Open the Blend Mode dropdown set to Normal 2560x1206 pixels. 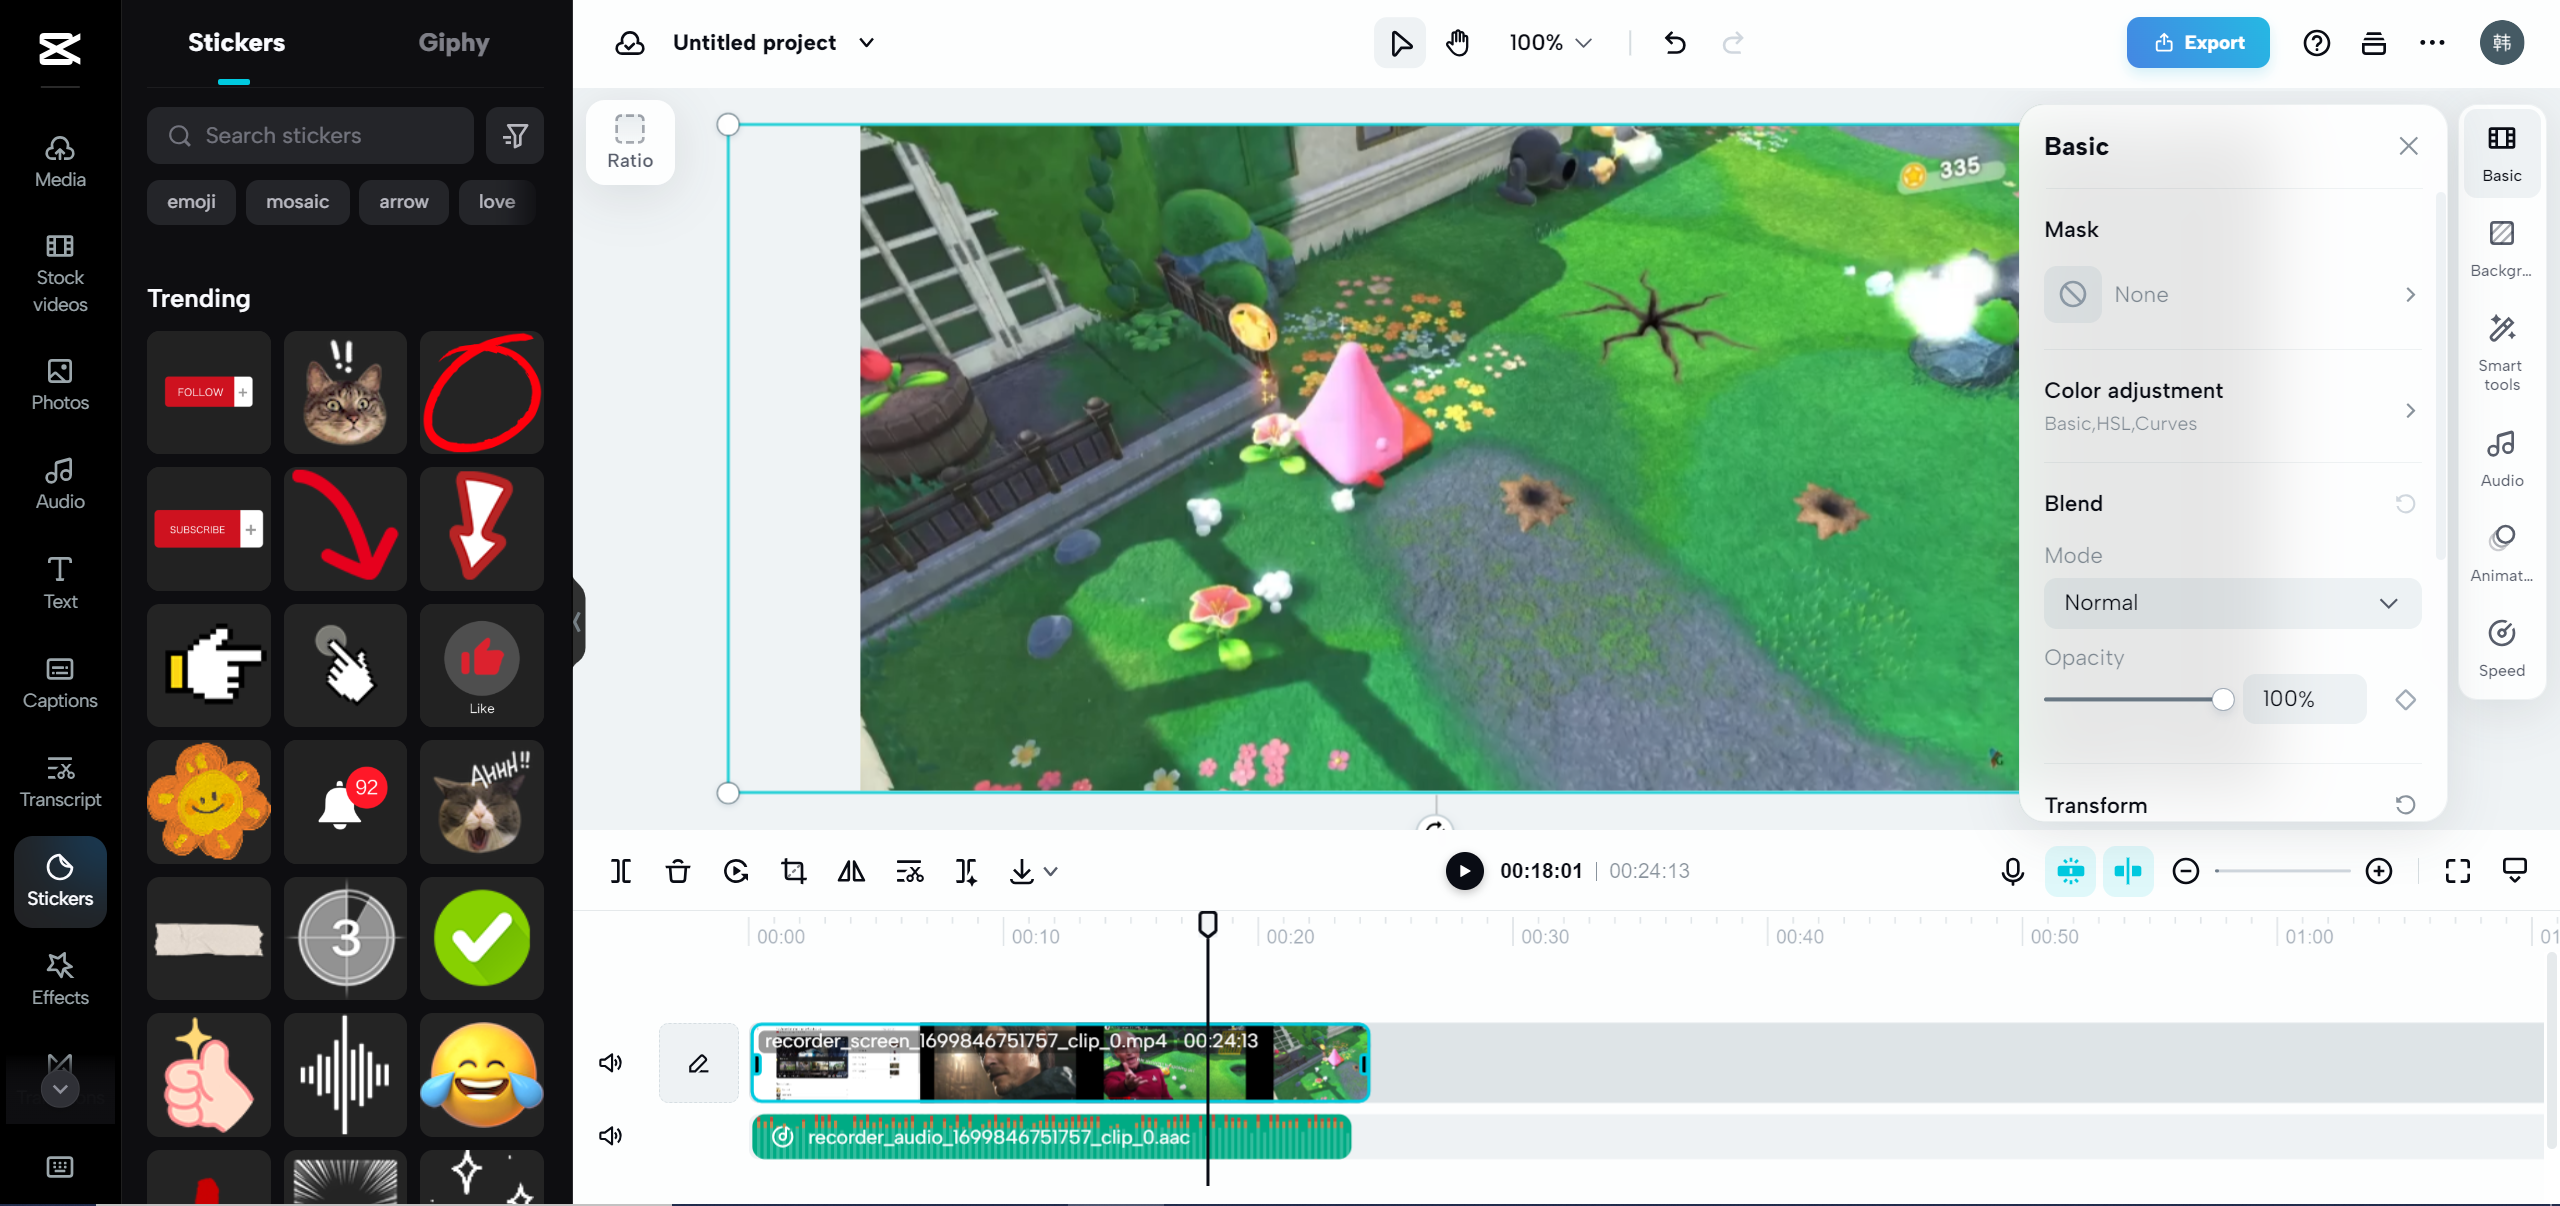2231,603
